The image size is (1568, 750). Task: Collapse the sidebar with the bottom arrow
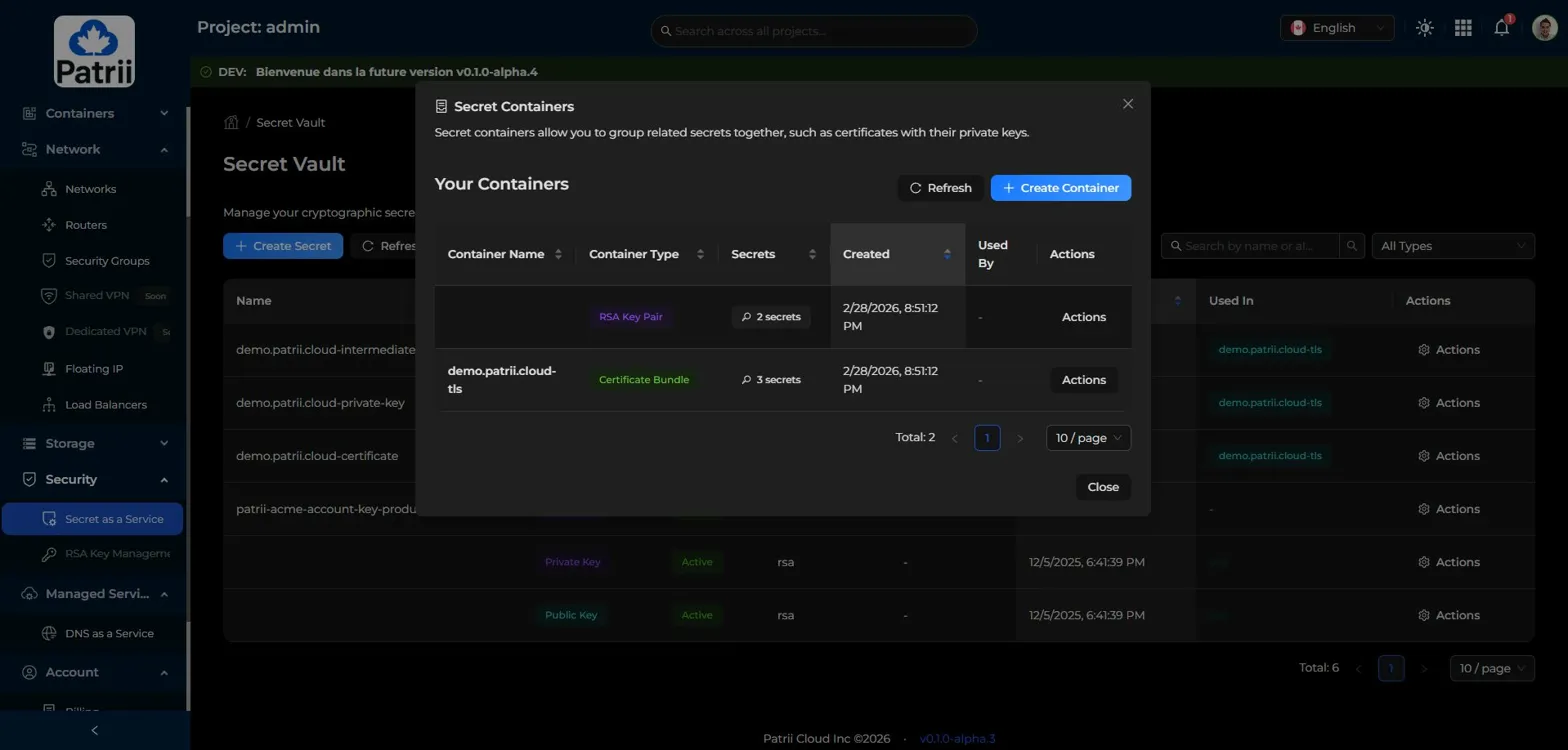[95, 731]
